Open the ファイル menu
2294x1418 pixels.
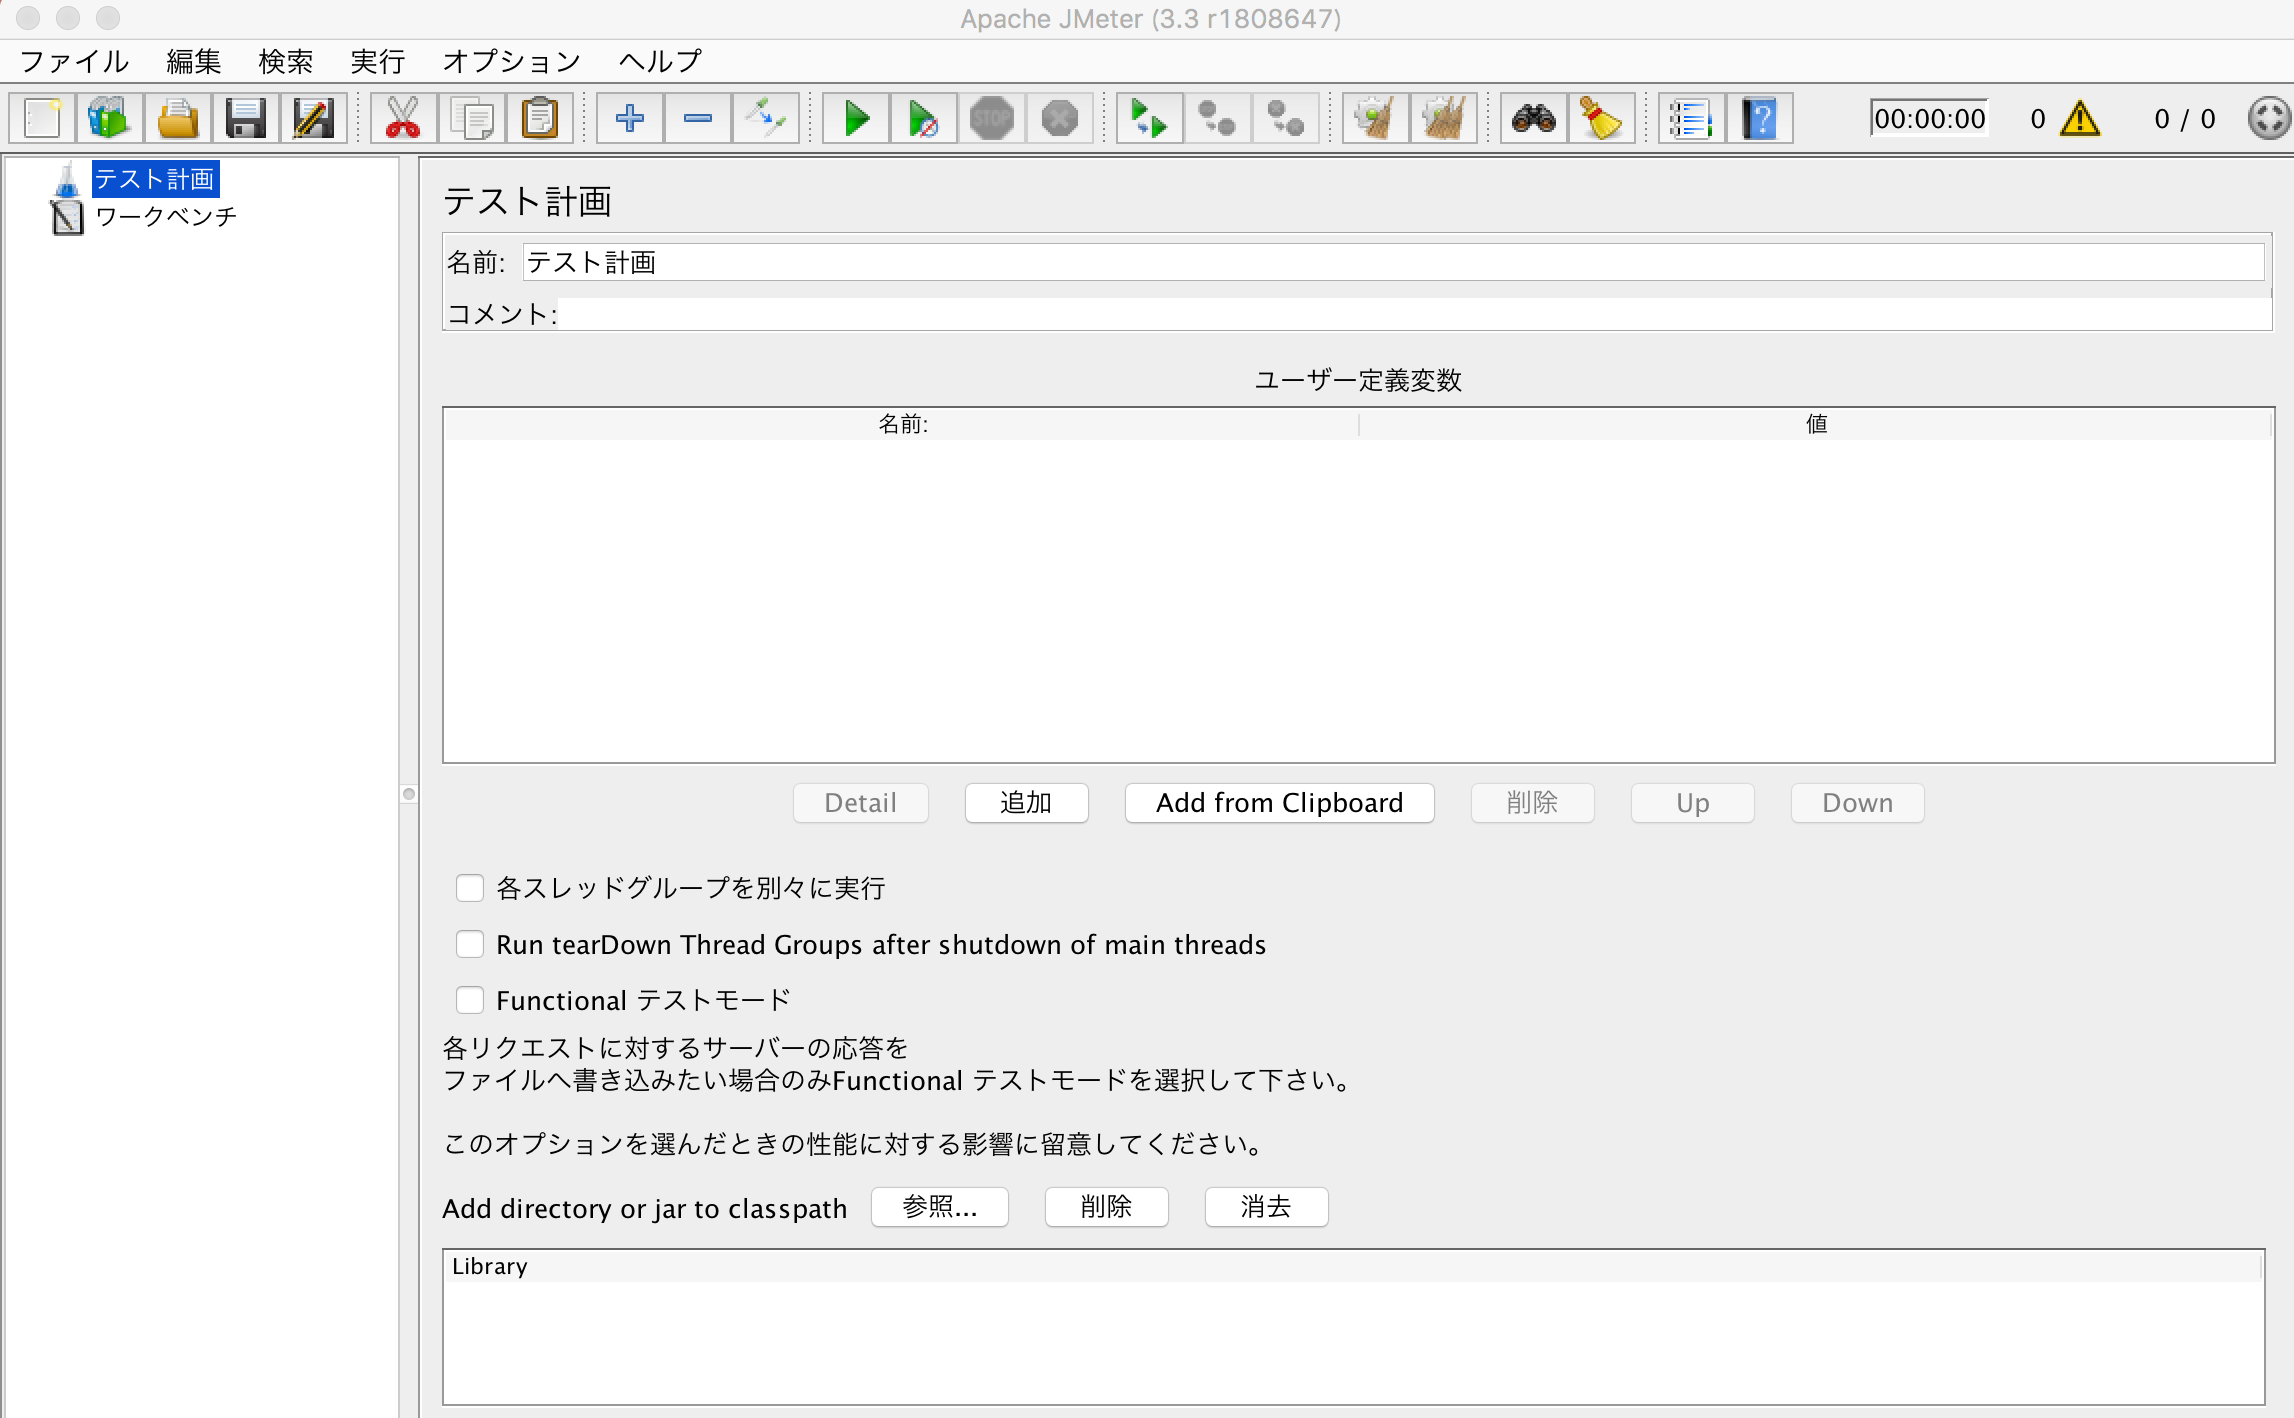click(74, 62)
